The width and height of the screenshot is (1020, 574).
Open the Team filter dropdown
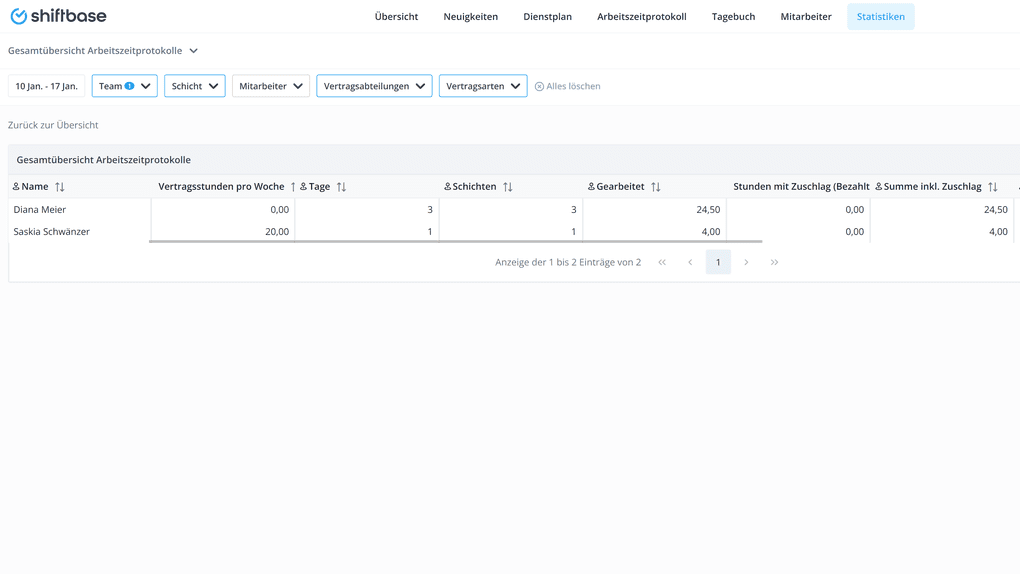(124, 86)
